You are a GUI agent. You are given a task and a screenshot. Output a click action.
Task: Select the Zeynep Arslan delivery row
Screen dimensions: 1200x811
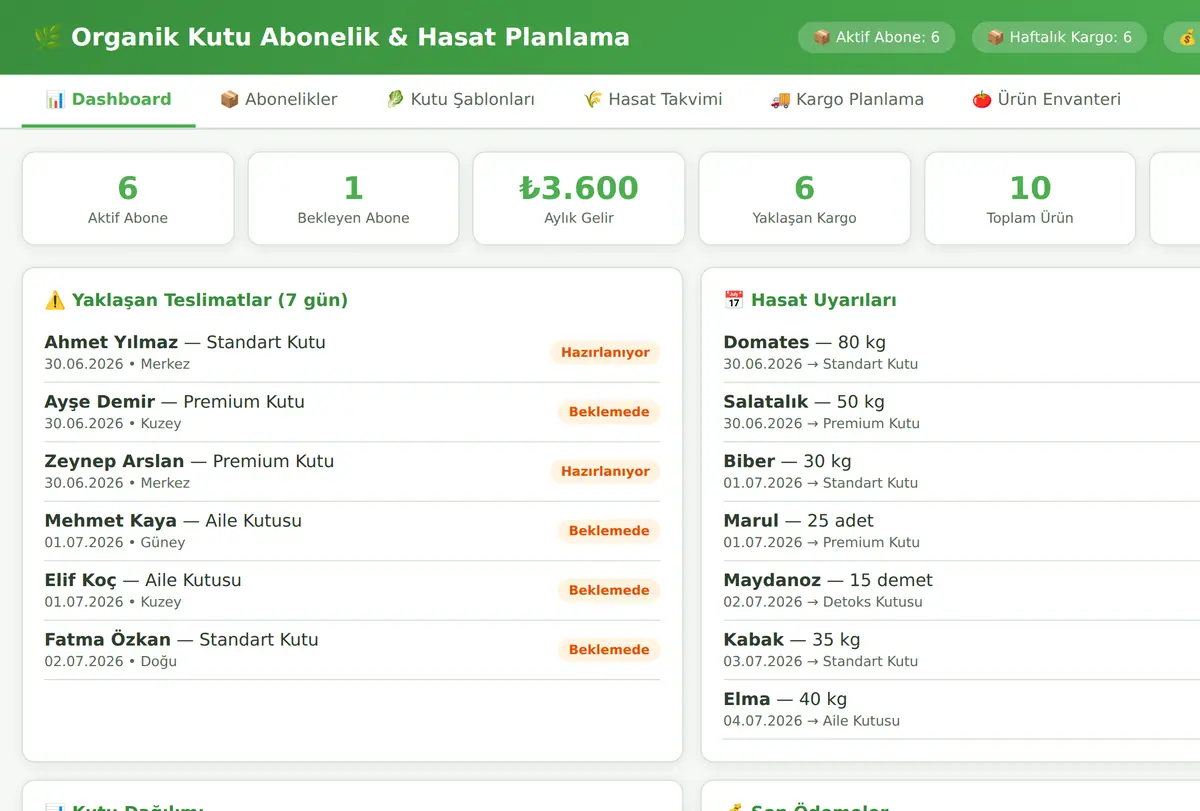click(x=352, y=471)
